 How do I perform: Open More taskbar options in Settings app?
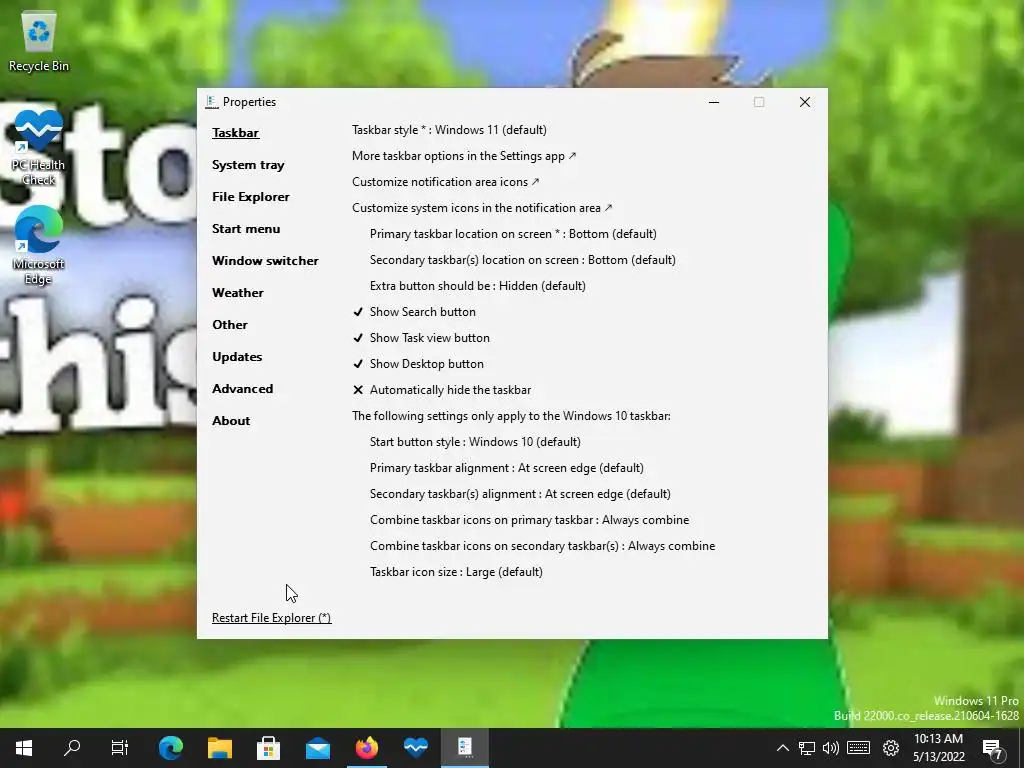[464, 156]
